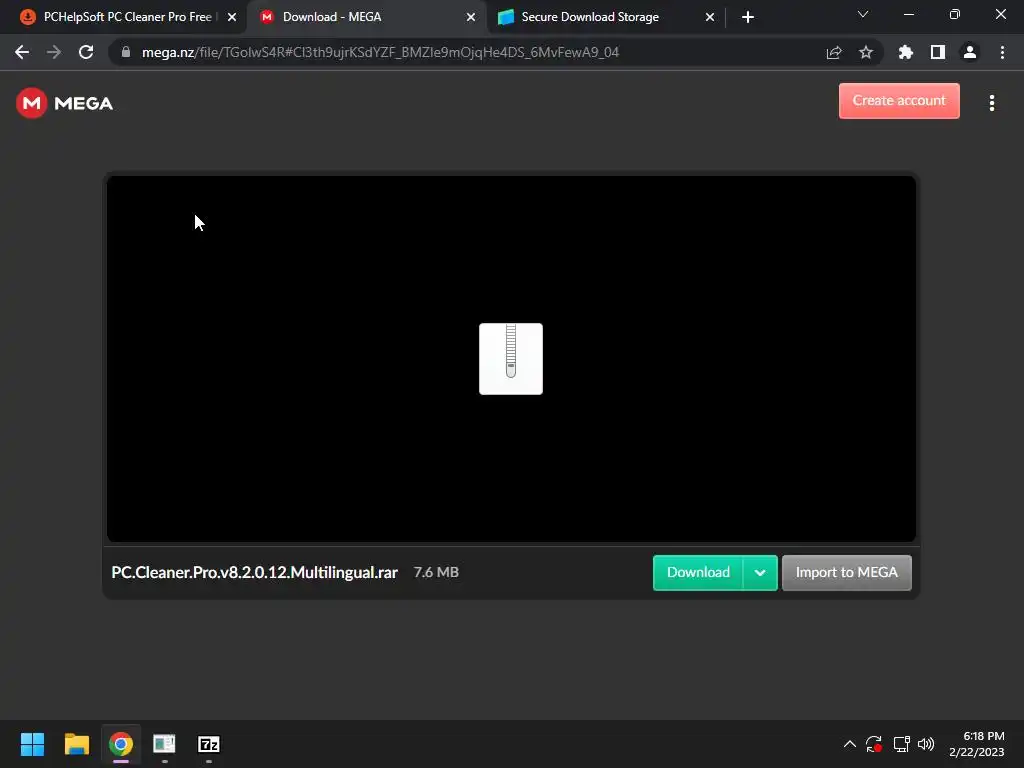Open 7-Zip from taskbar
The height and width of the screenshot is (768, 1024).
click(208, 744)
